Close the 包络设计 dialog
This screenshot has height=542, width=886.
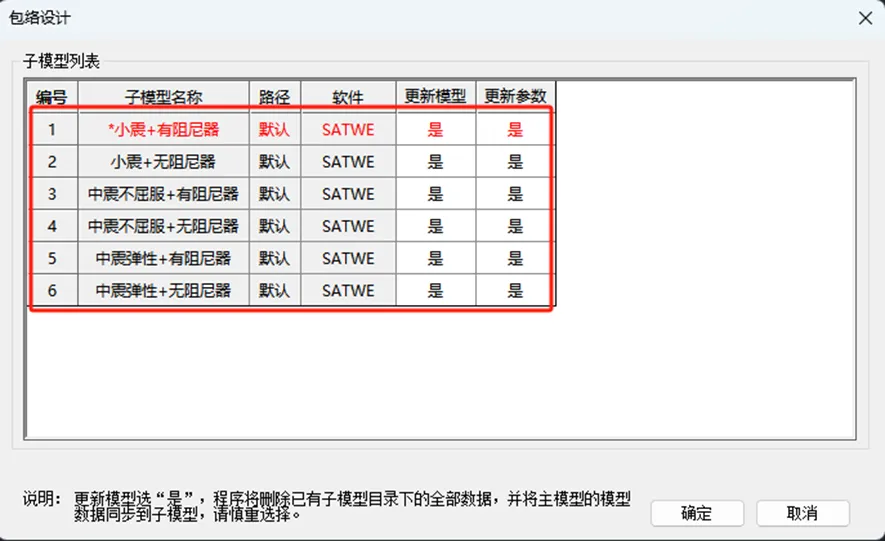864,18
